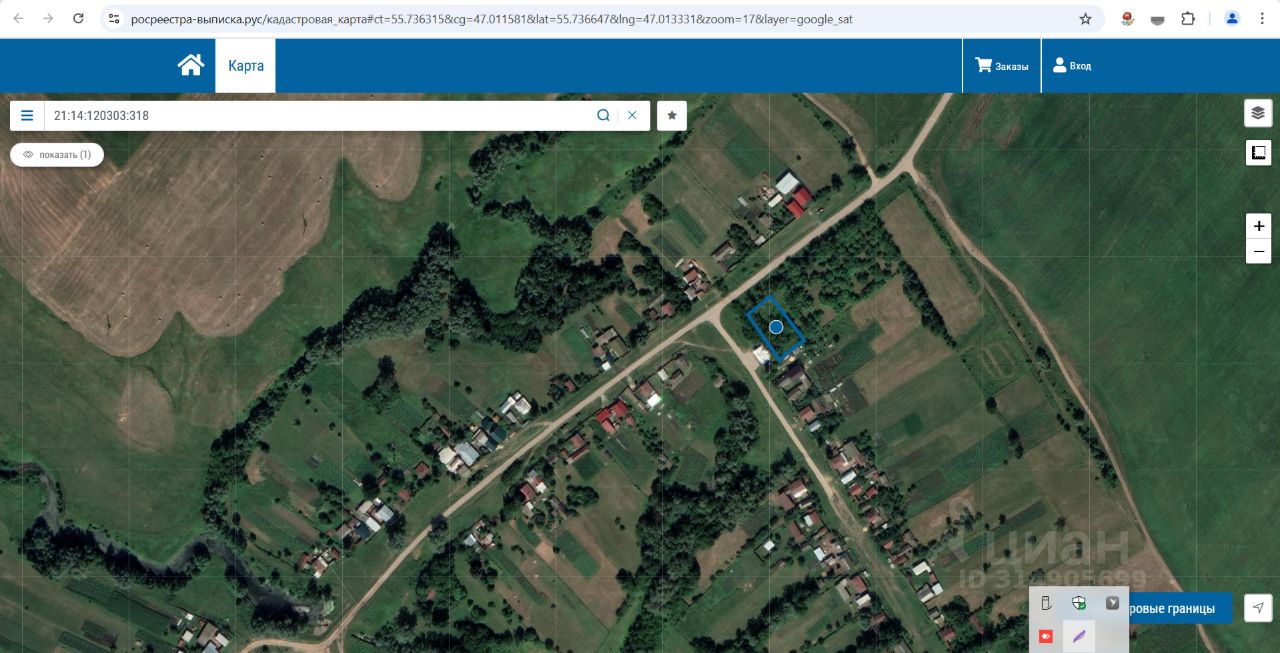Open the hamburger menu beside search
The image size is (1280, 653).
click(27, 116)
